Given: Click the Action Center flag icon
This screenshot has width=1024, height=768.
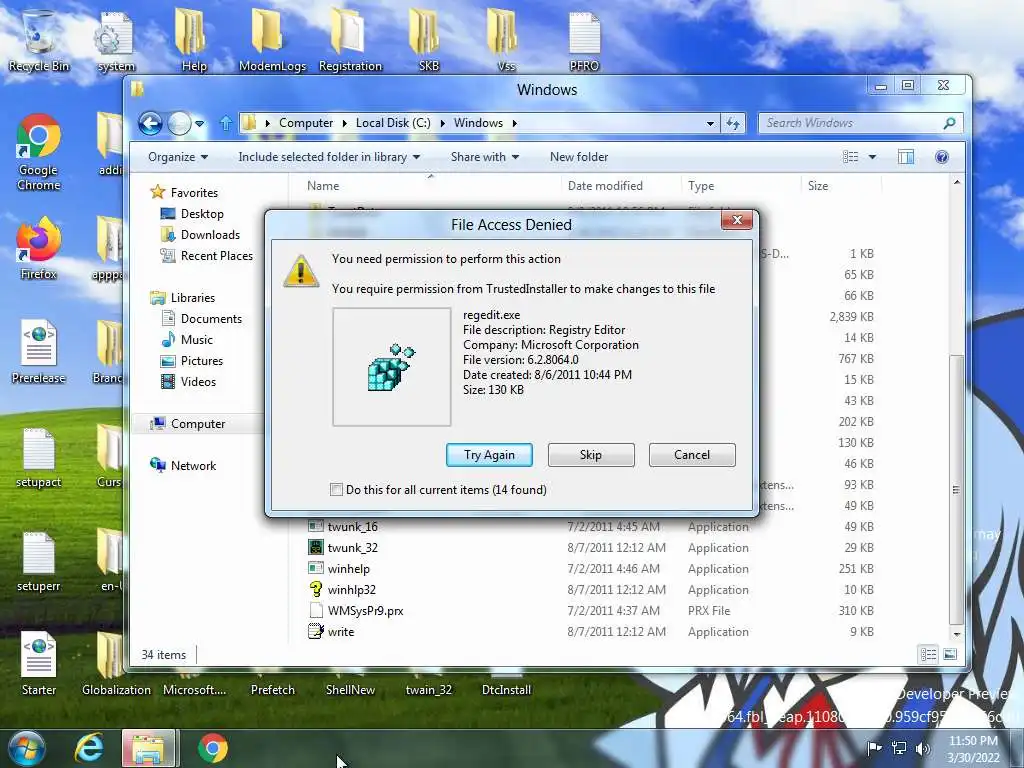Looking at the screenshot, I should click(x=874, y=749).
